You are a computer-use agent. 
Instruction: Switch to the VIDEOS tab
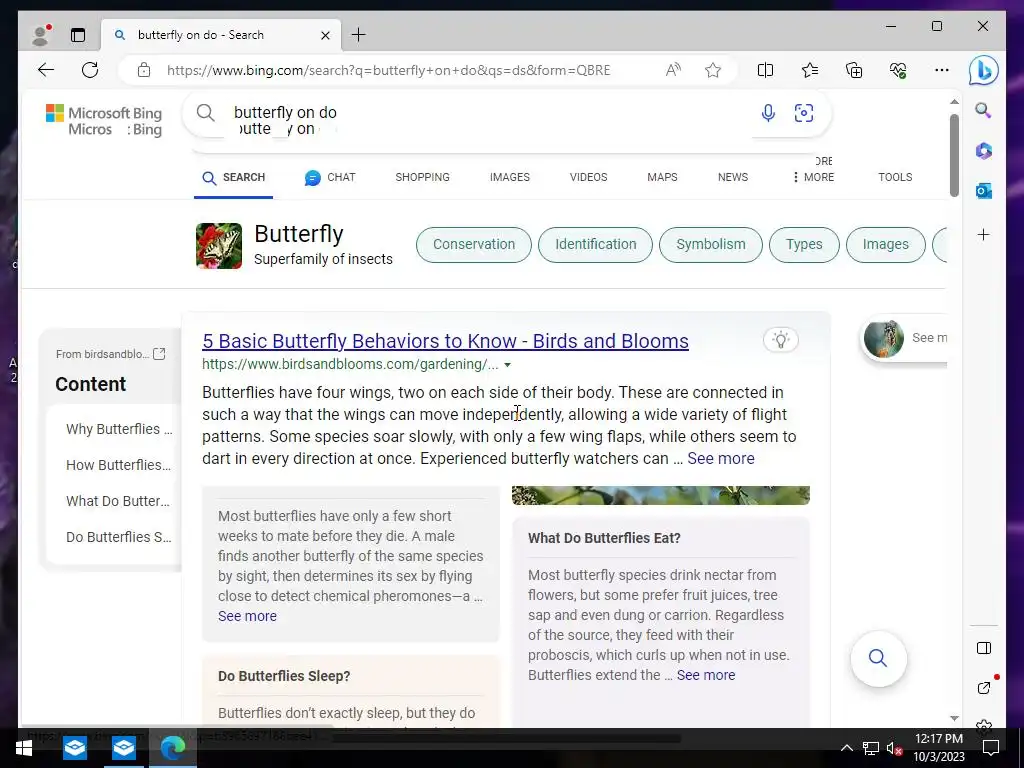[588, 178]
